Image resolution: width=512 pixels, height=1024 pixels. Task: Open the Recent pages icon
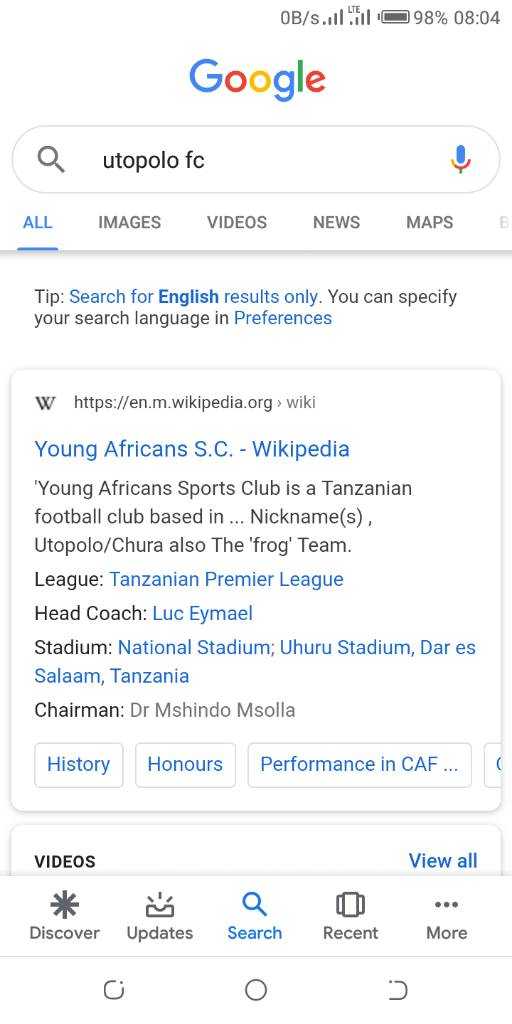coord(350,905)
